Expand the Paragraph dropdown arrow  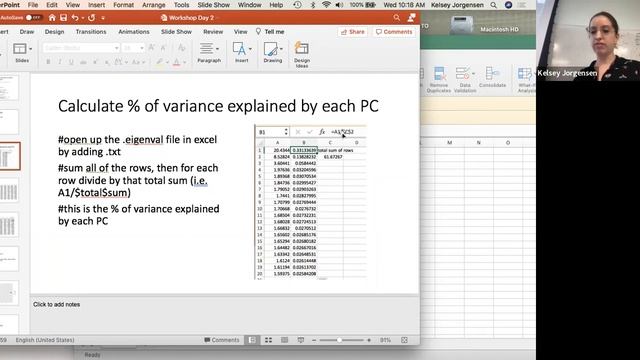tap(217, 49)
